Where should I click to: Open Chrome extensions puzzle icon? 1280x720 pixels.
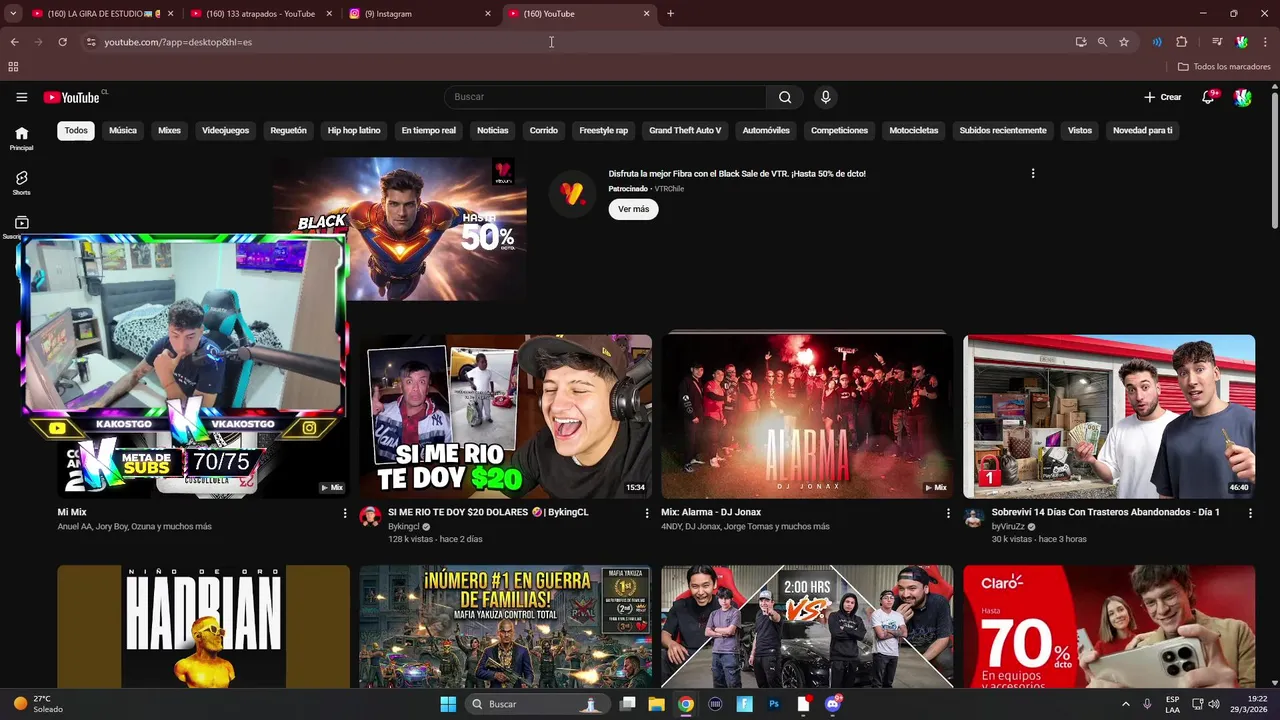click(1181, 42)
